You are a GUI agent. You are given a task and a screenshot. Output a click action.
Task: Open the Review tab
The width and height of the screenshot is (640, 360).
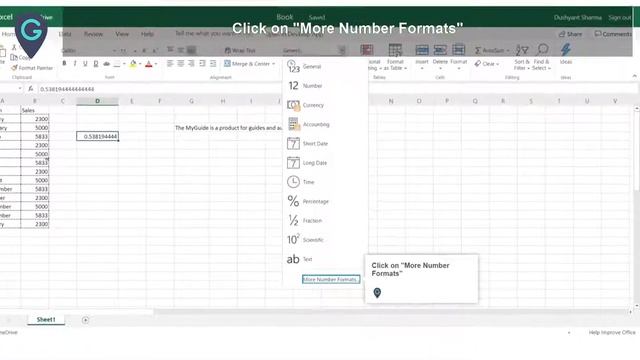tap(93, 34)
